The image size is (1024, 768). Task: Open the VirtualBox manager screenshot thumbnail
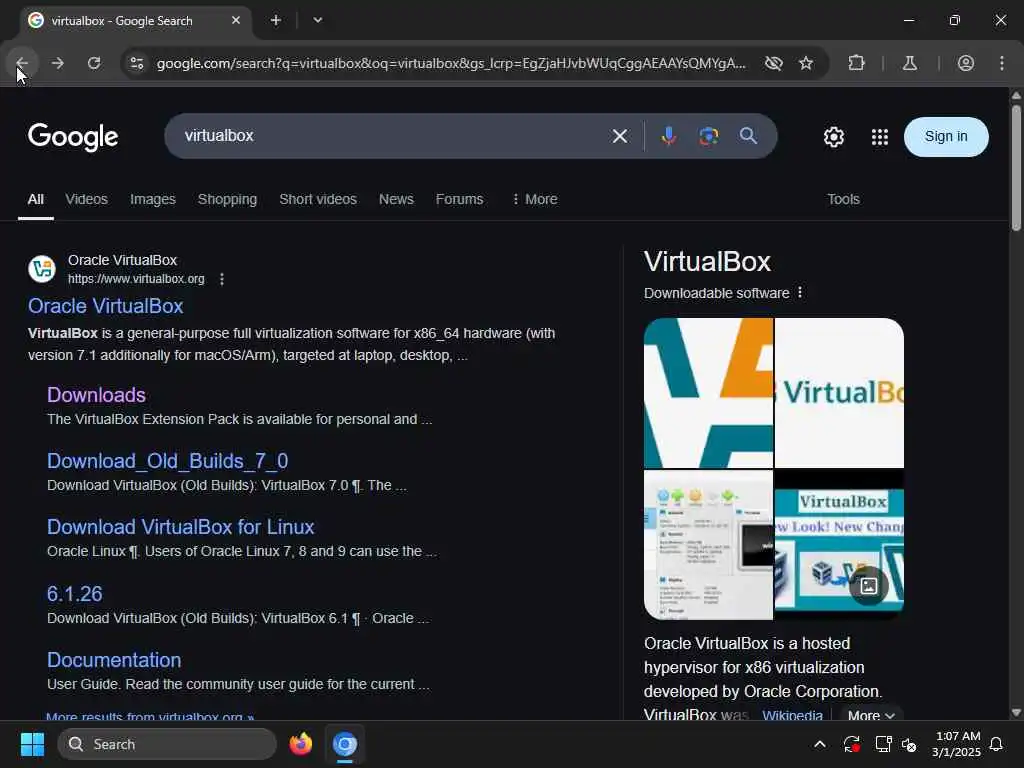[x=708, y=545]
